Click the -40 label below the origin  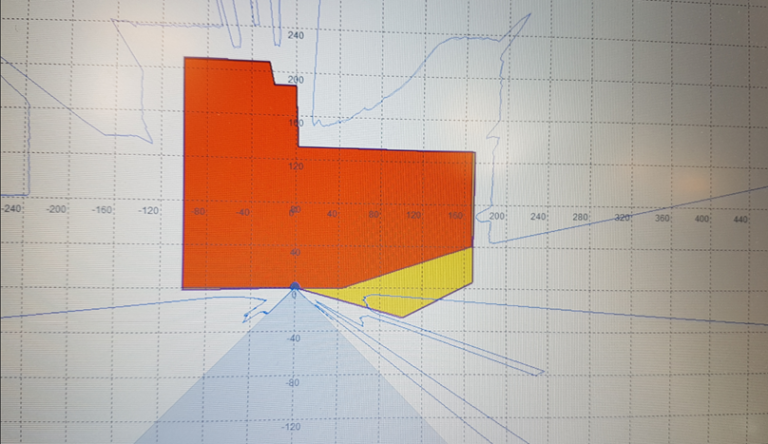(x=294, y=339)
